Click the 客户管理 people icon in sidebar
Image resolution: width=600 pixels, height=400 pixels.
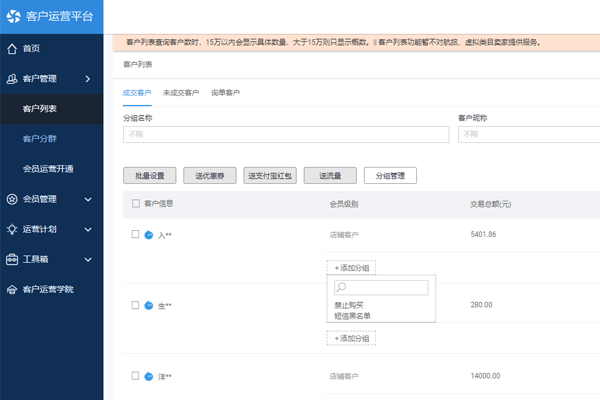[11, 78]
